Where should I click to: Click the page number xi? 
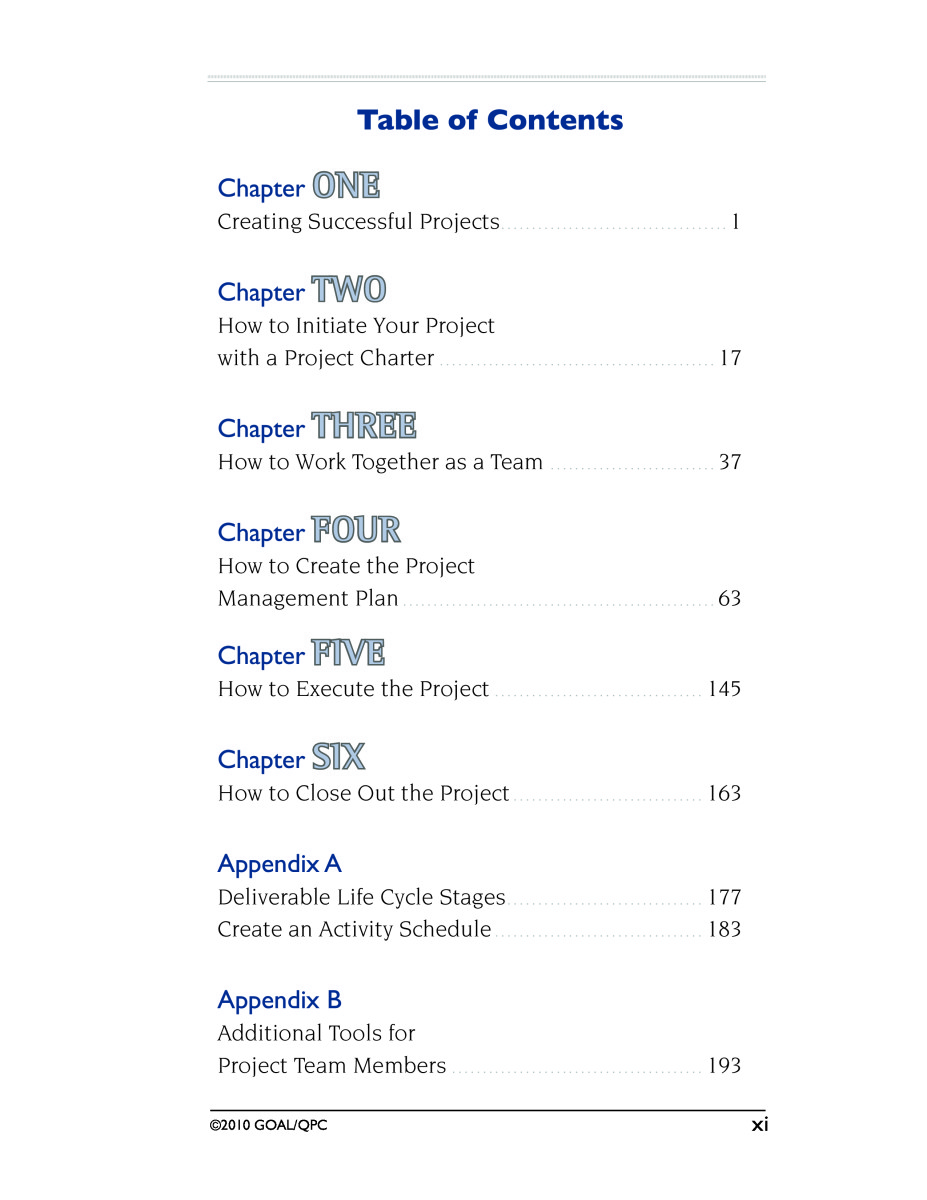(760, 1125)
